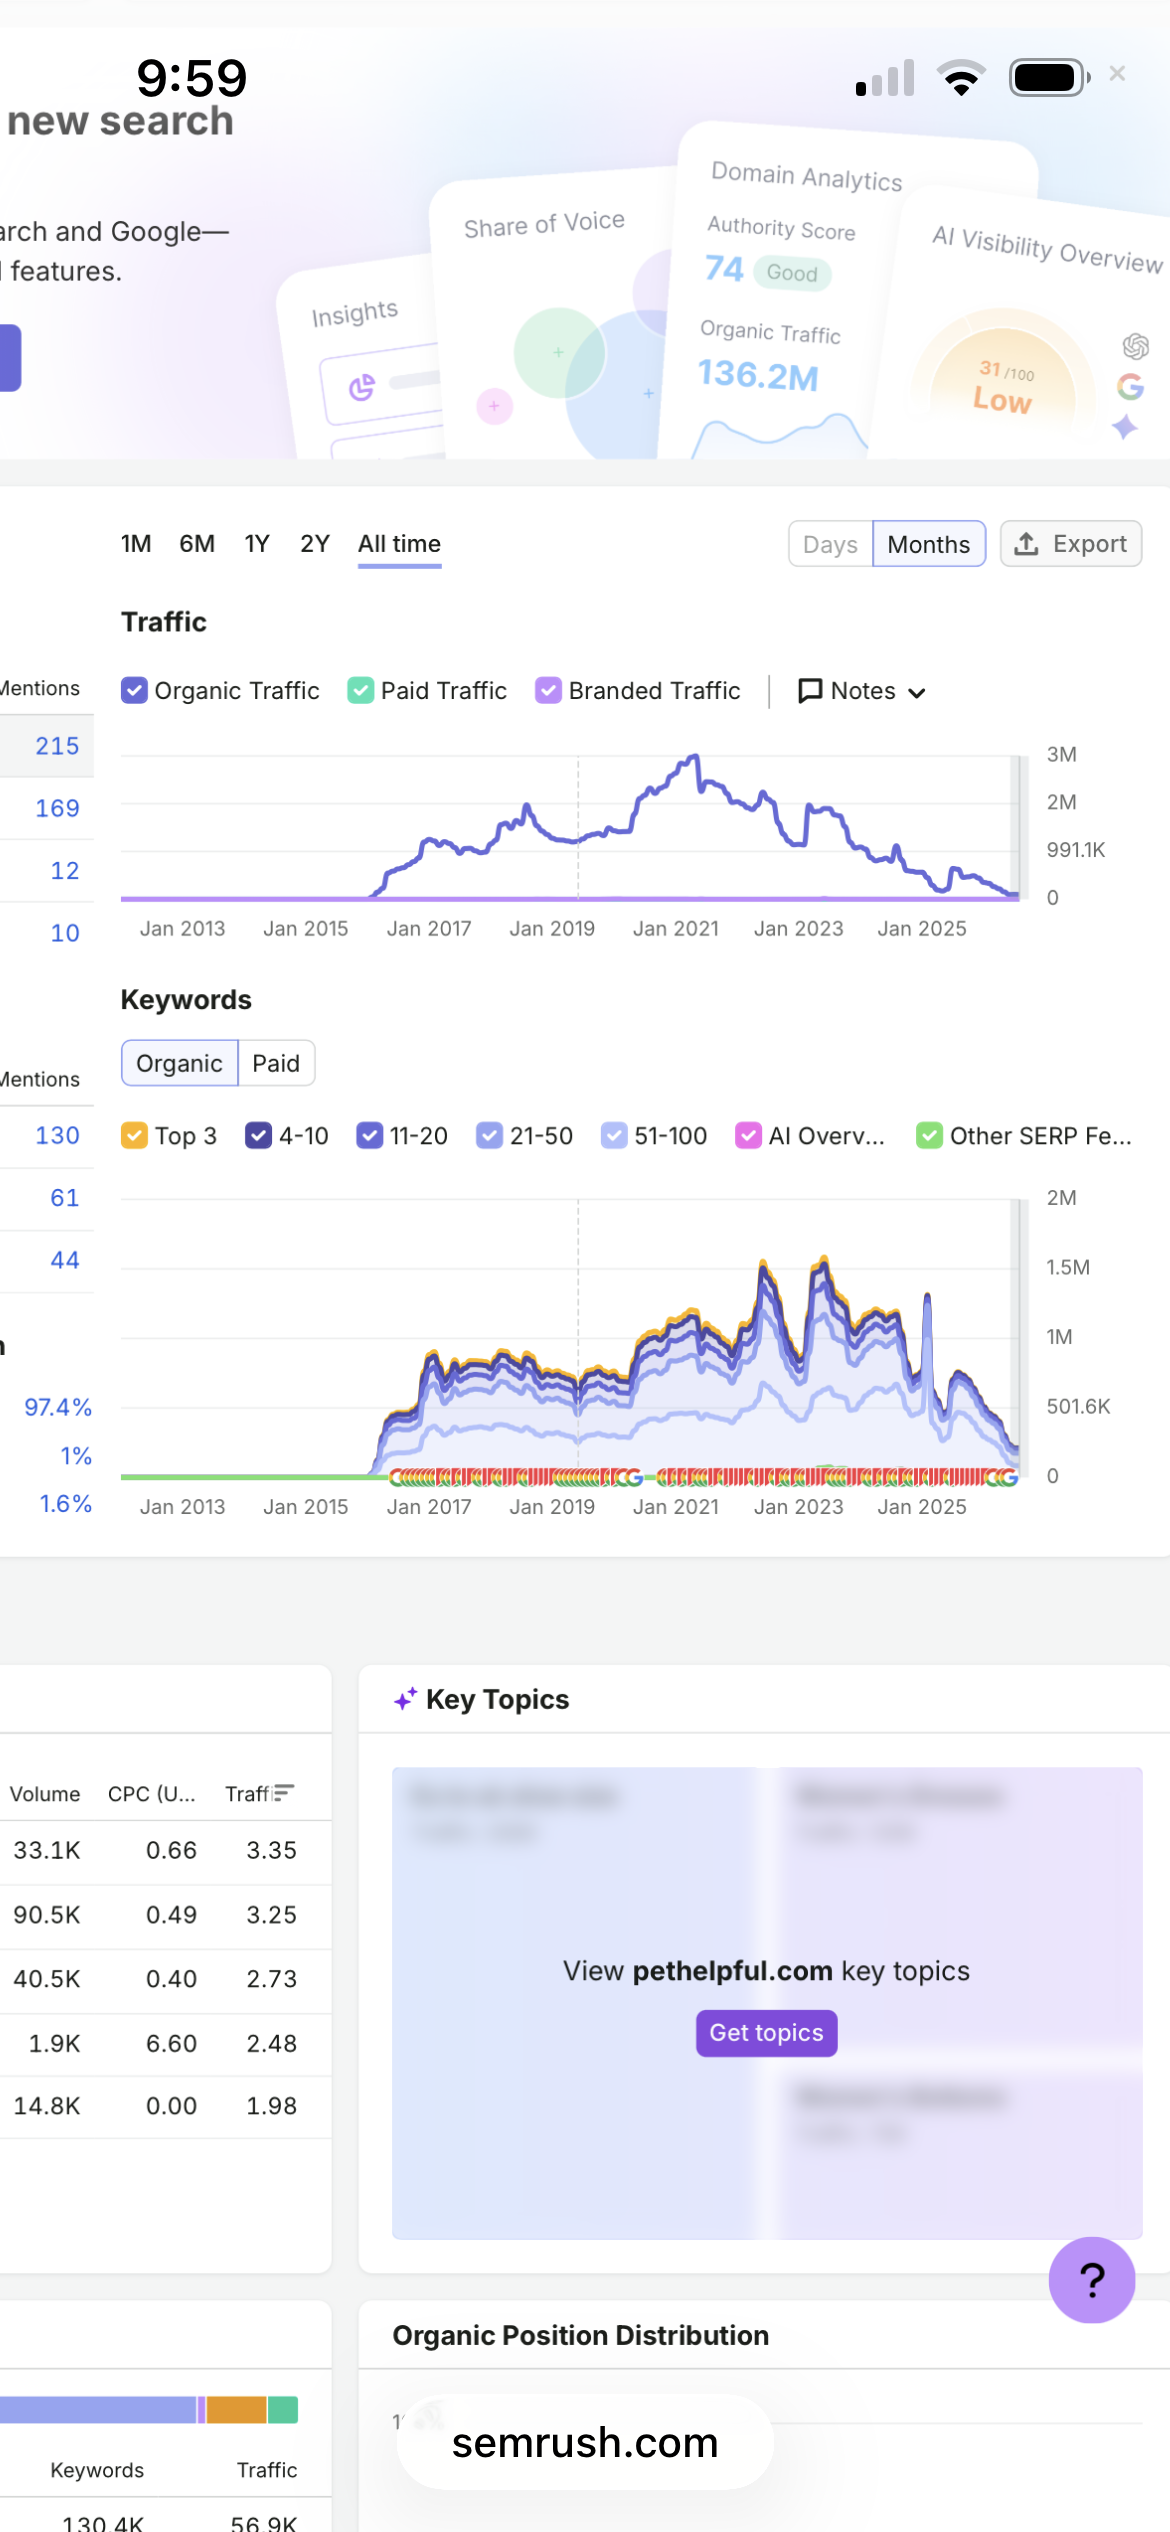Click the 215 mentions link
The height and width of the screenshot is (2532, 1170).
pos(57,746)
